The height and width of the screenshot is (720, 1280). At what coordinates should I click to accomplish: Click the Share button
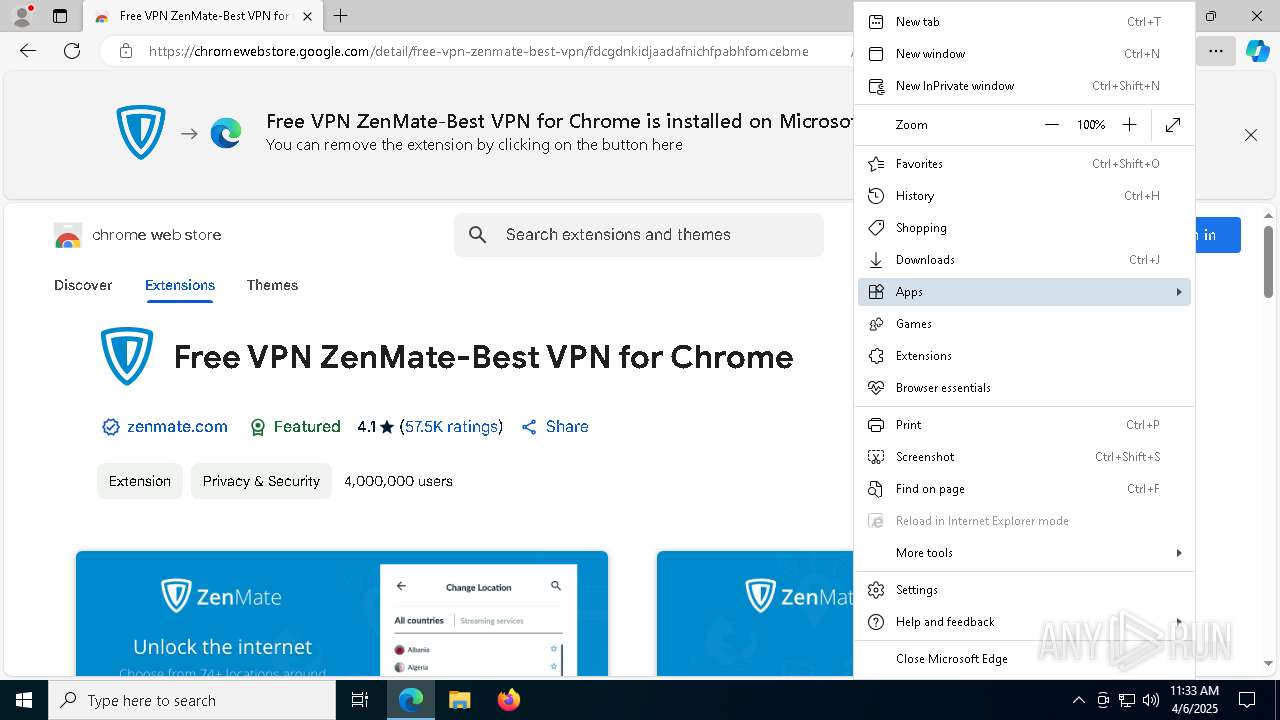[x=555, y=427]
